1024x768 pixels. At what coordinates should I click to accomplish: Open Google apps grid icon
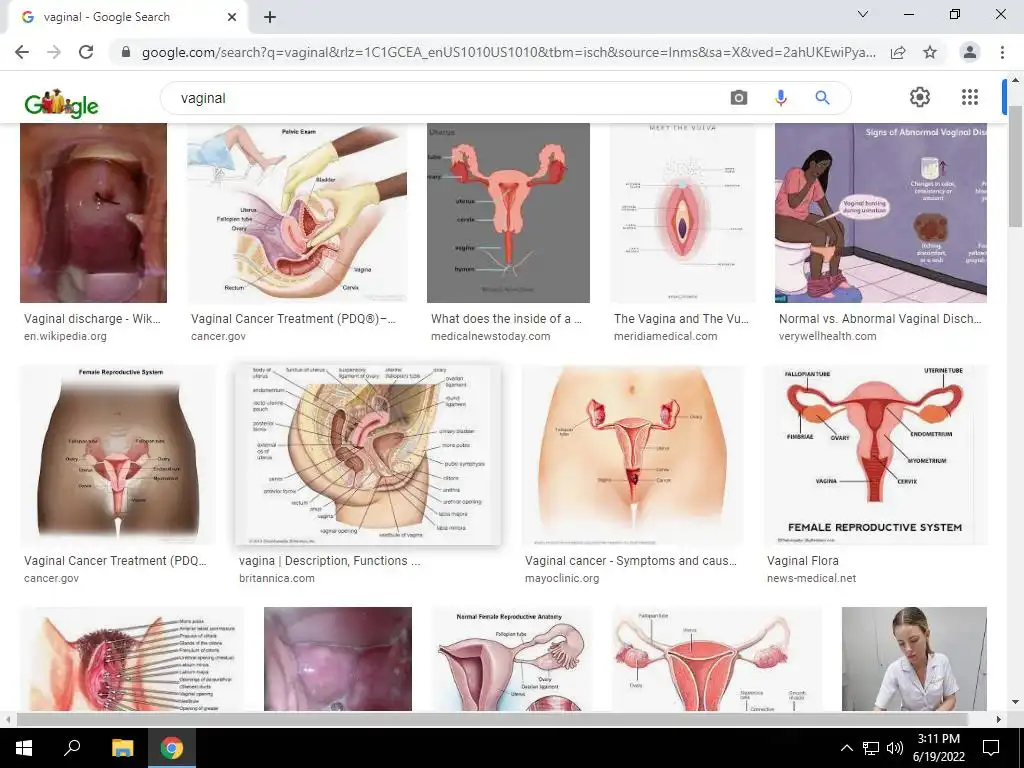click(x=970, y=97)
